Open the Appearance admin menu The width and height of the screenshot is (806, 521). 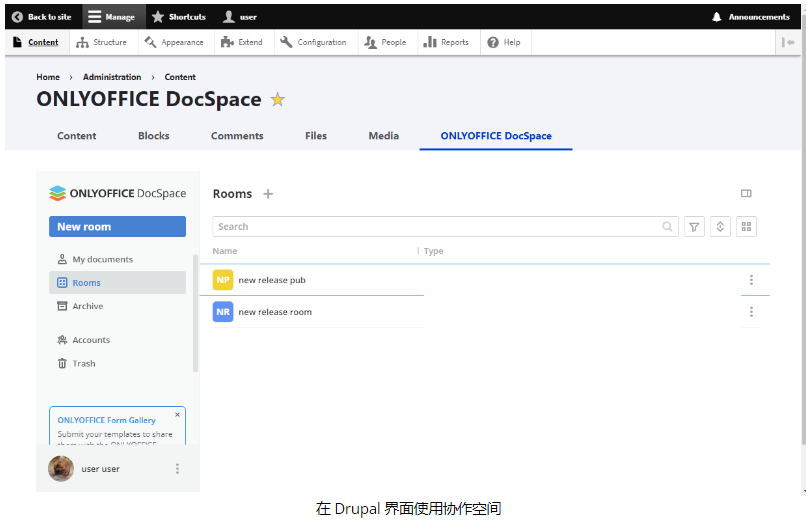(x=174, y=42)
